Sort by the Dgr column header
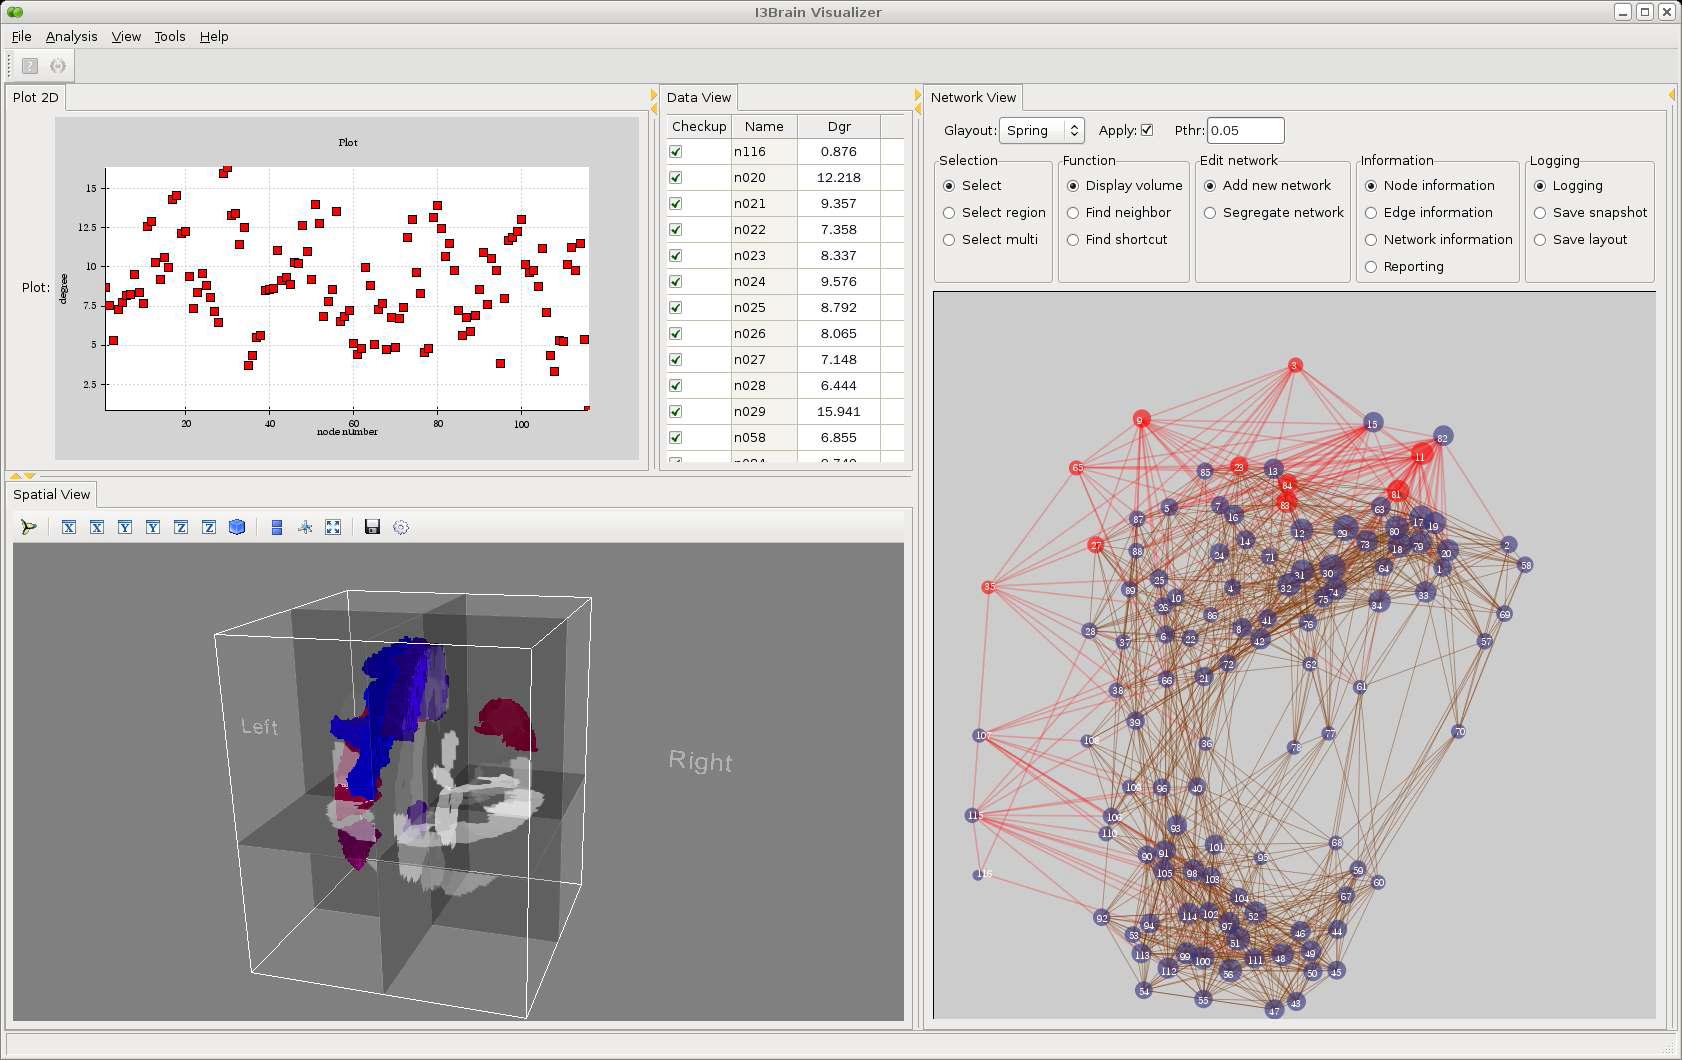1682x1060 pixels. (839, 126)
